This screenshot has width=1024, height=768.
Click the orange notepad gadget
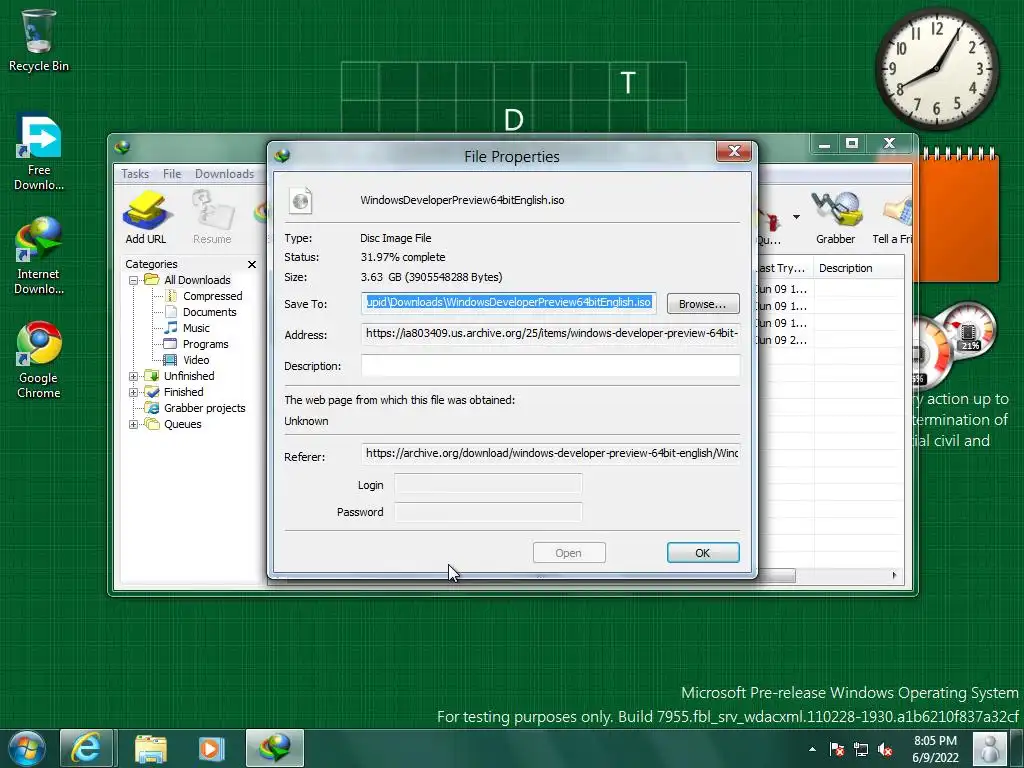[959, 216]
